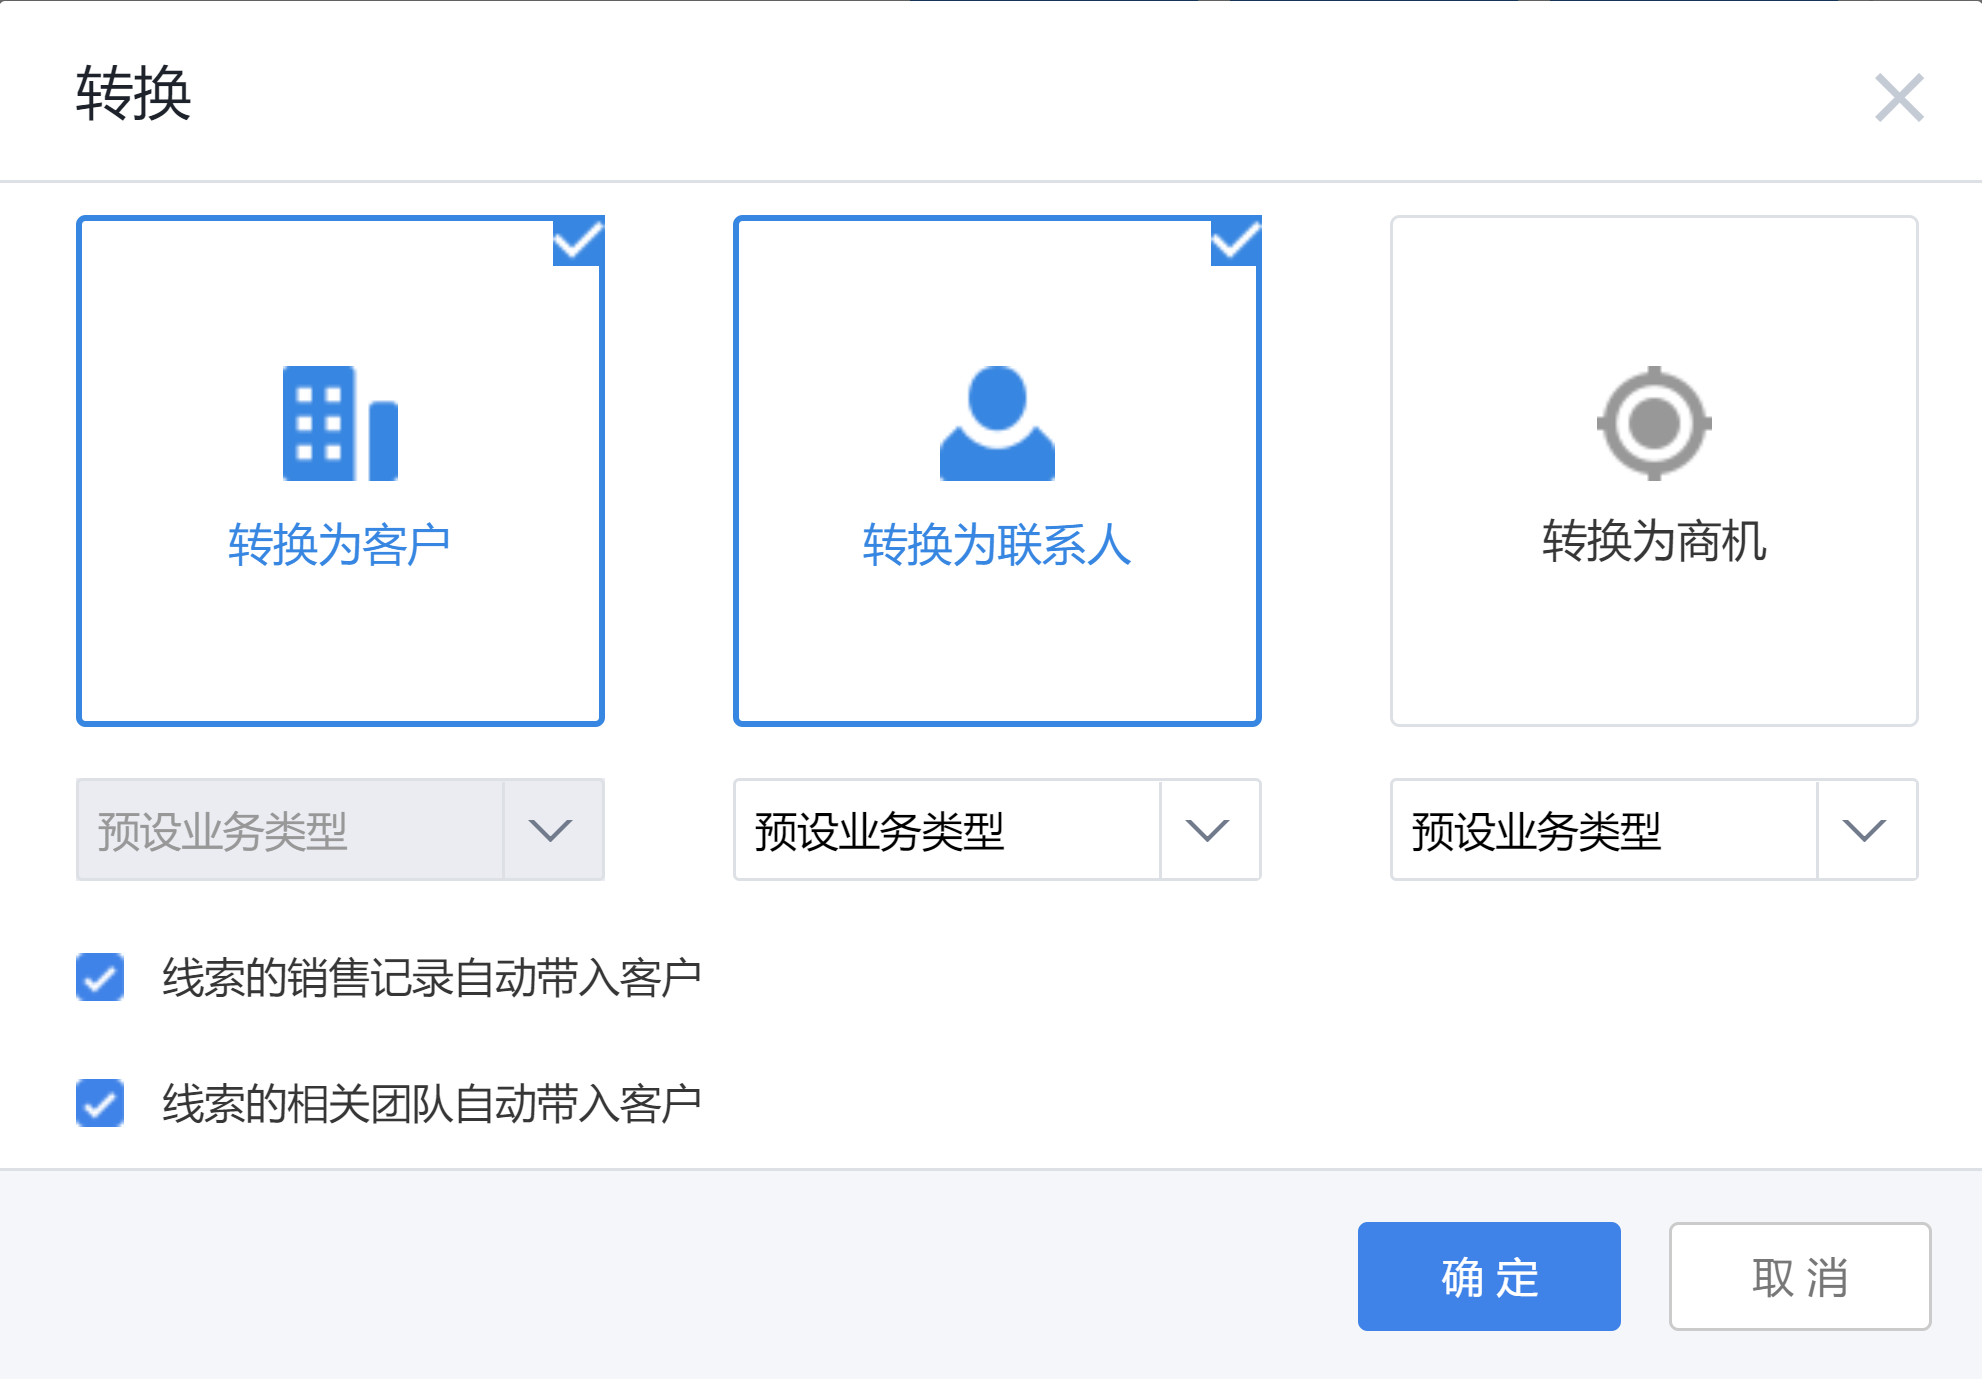
Task: Open 预设业务类型 dropdown under 转换为联系人
Action: (x=997, y=830)
